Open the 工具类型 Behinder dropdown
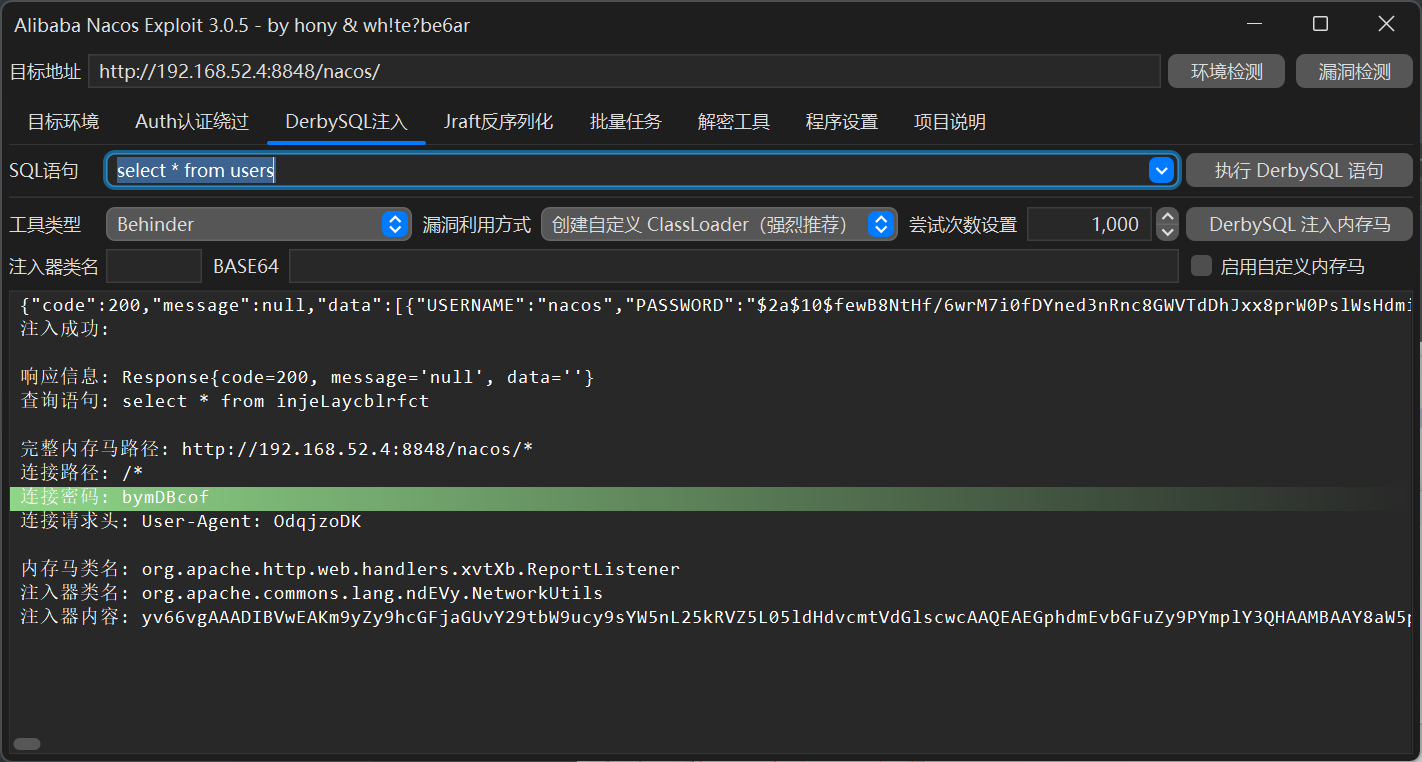 [259, 224]
